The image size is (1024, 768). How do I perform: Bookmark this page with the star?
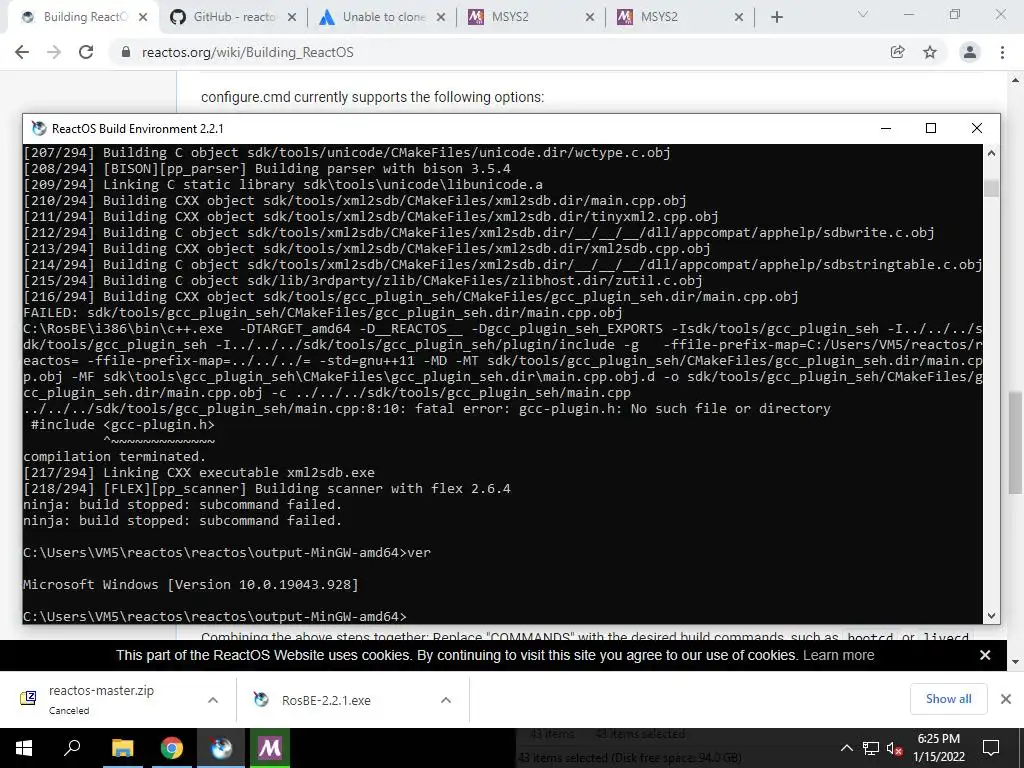[930, 52]
